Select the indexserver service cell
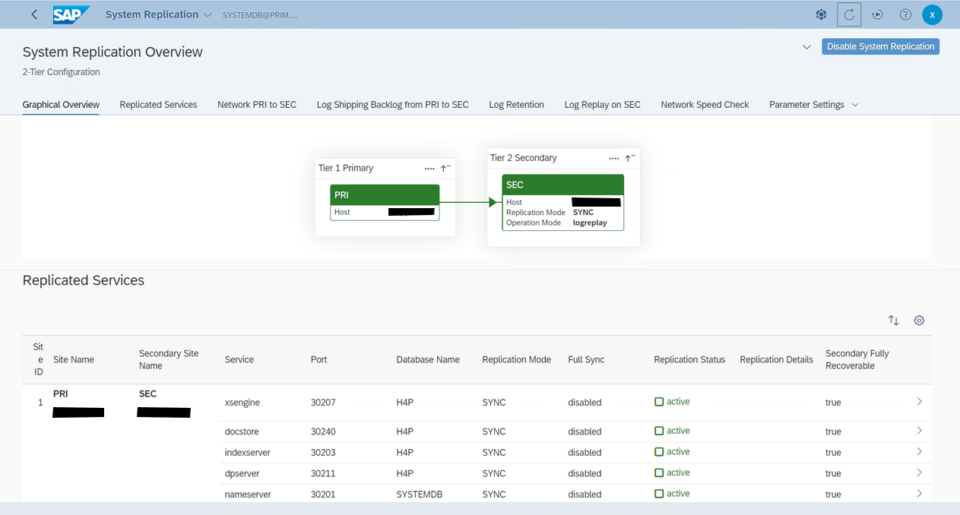Screen dimensions: 960x515 247,453
